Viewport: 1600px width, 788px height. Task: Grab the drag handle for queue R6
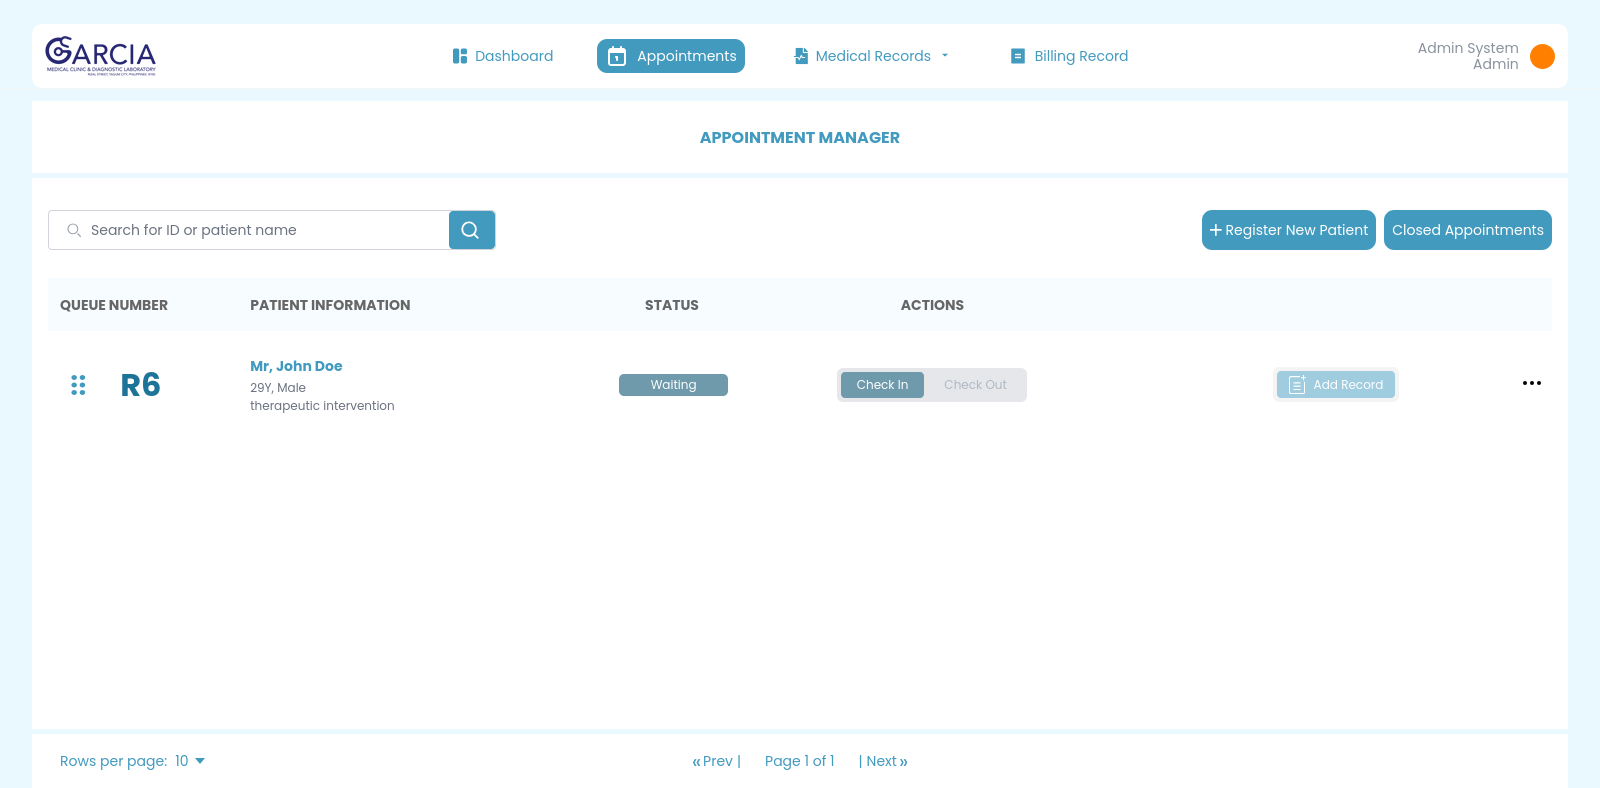pos(78,385)
